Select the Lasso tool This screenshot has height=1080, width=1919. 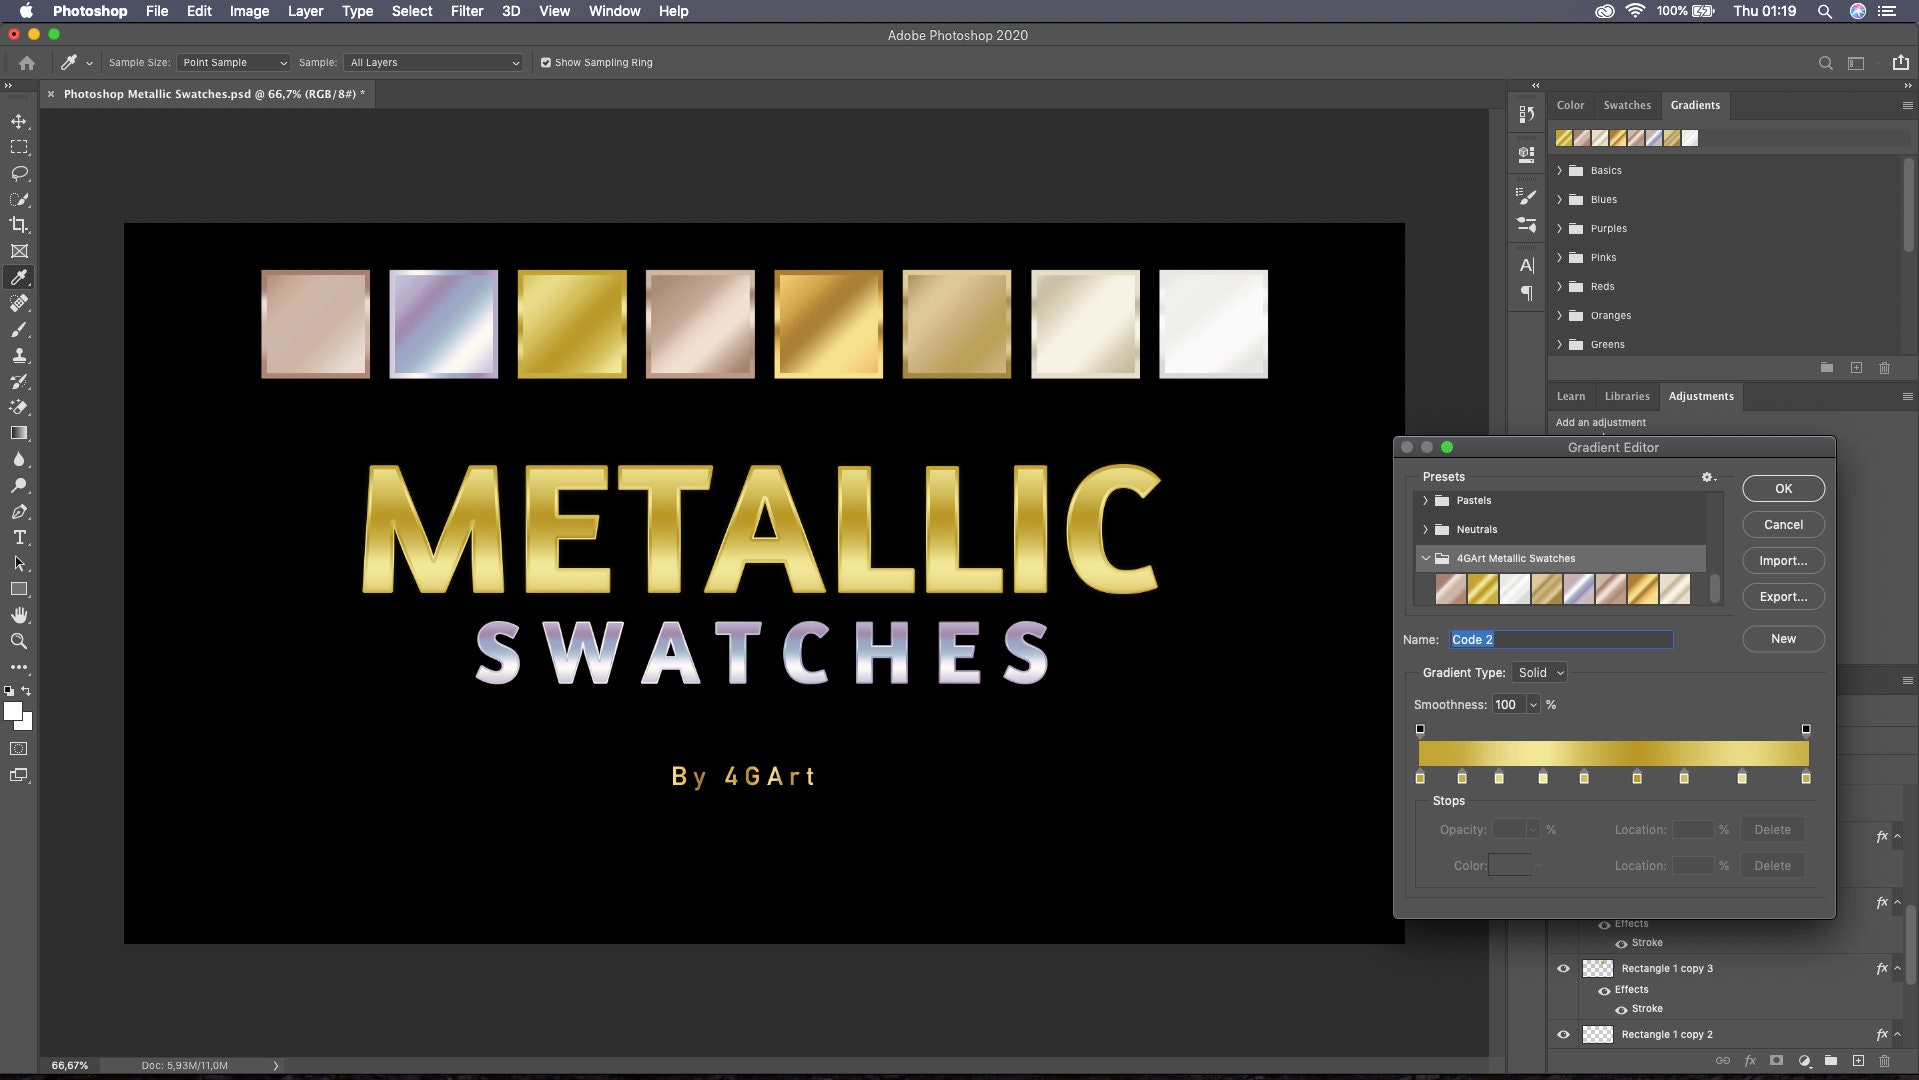(19, 173)
